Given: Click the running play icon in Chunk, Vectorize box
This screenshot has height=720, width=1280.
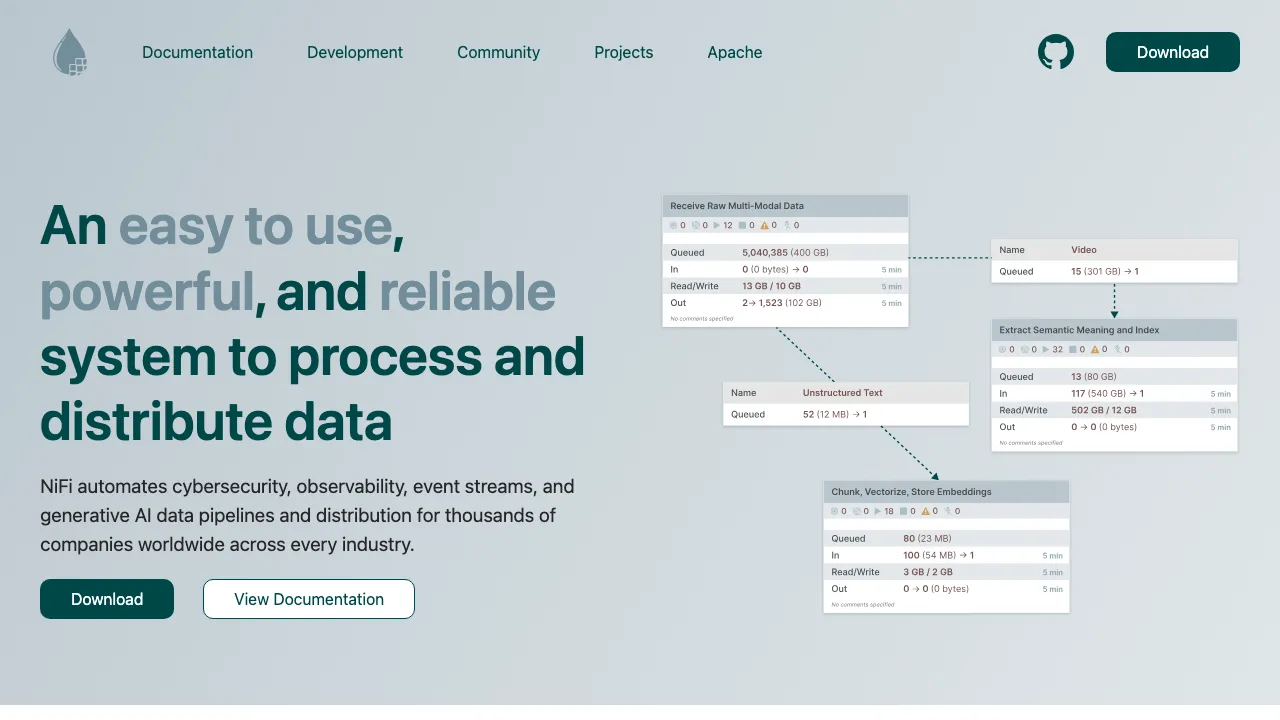Looking at the screenshot, I should [878, 511].
